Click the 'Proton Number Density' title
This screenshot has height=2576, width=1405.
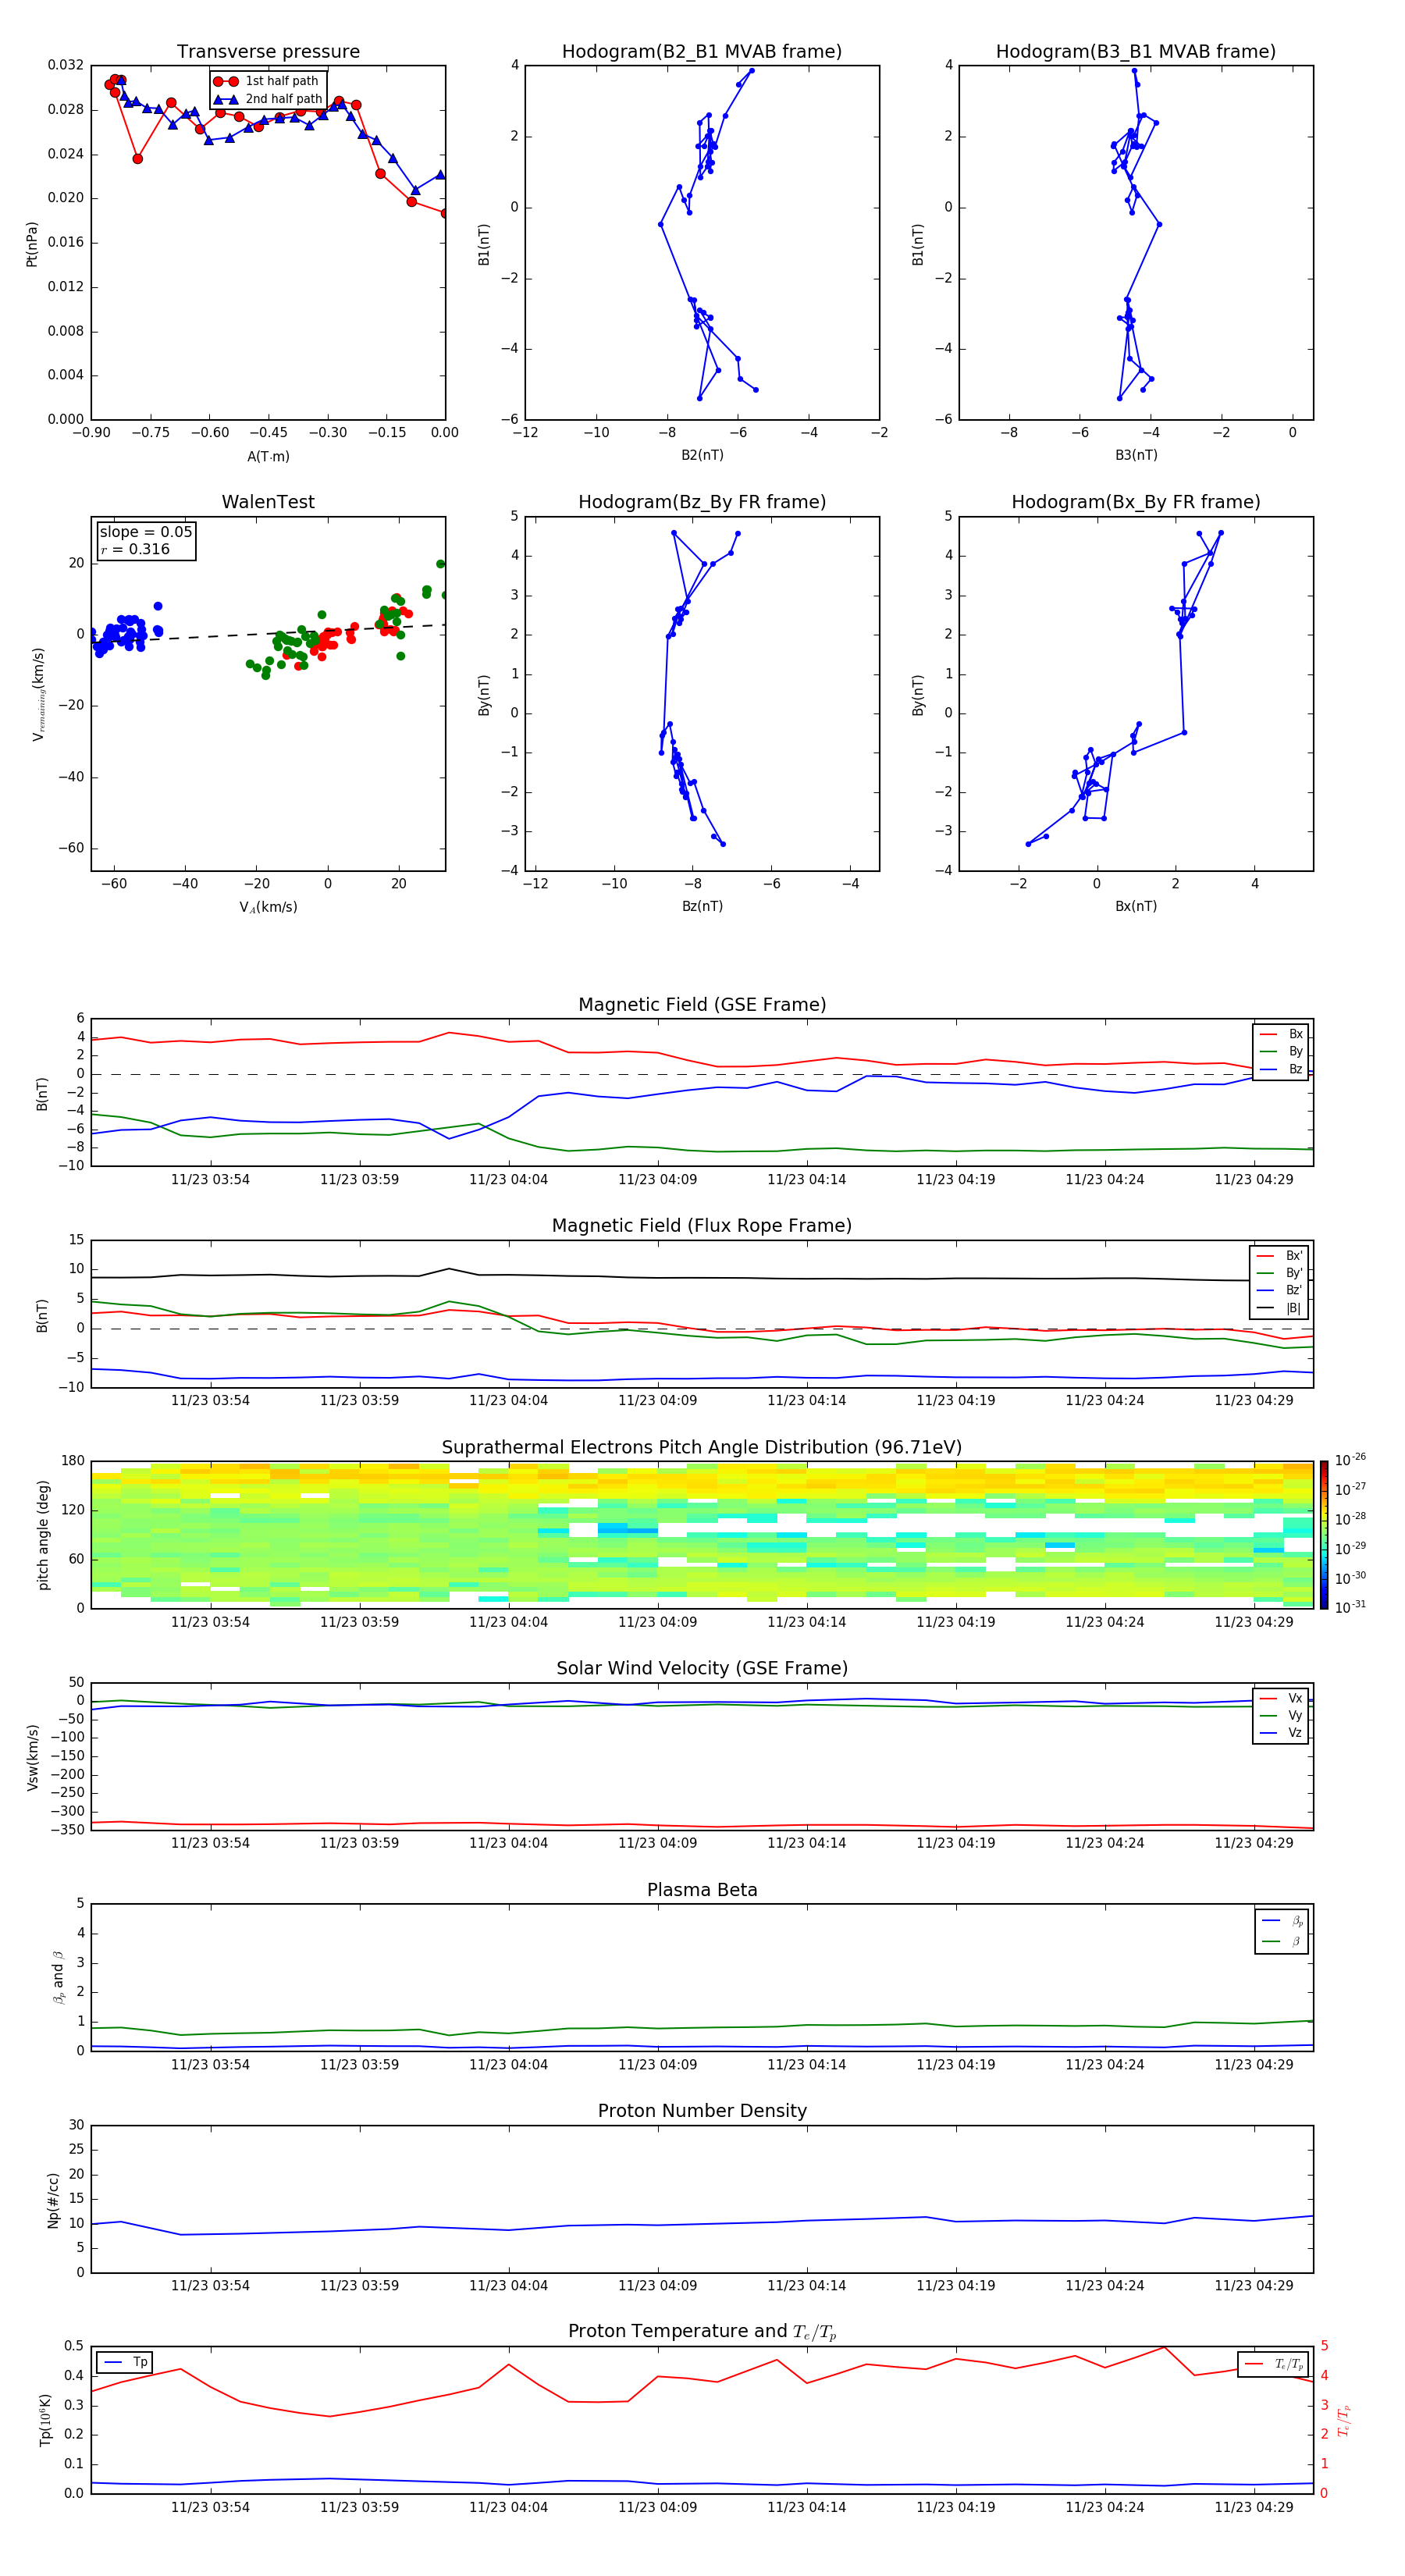[x=702, y=2112]
